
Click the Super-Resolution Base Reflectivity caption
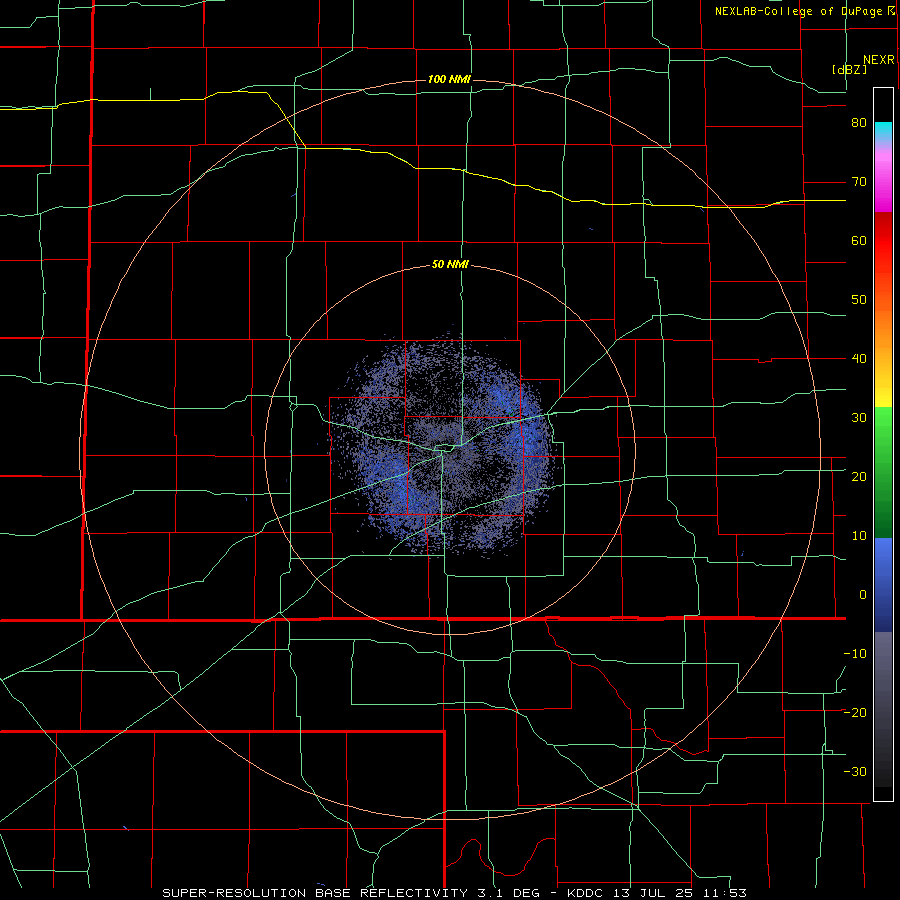pyautogui.click(x=454, y=893)
